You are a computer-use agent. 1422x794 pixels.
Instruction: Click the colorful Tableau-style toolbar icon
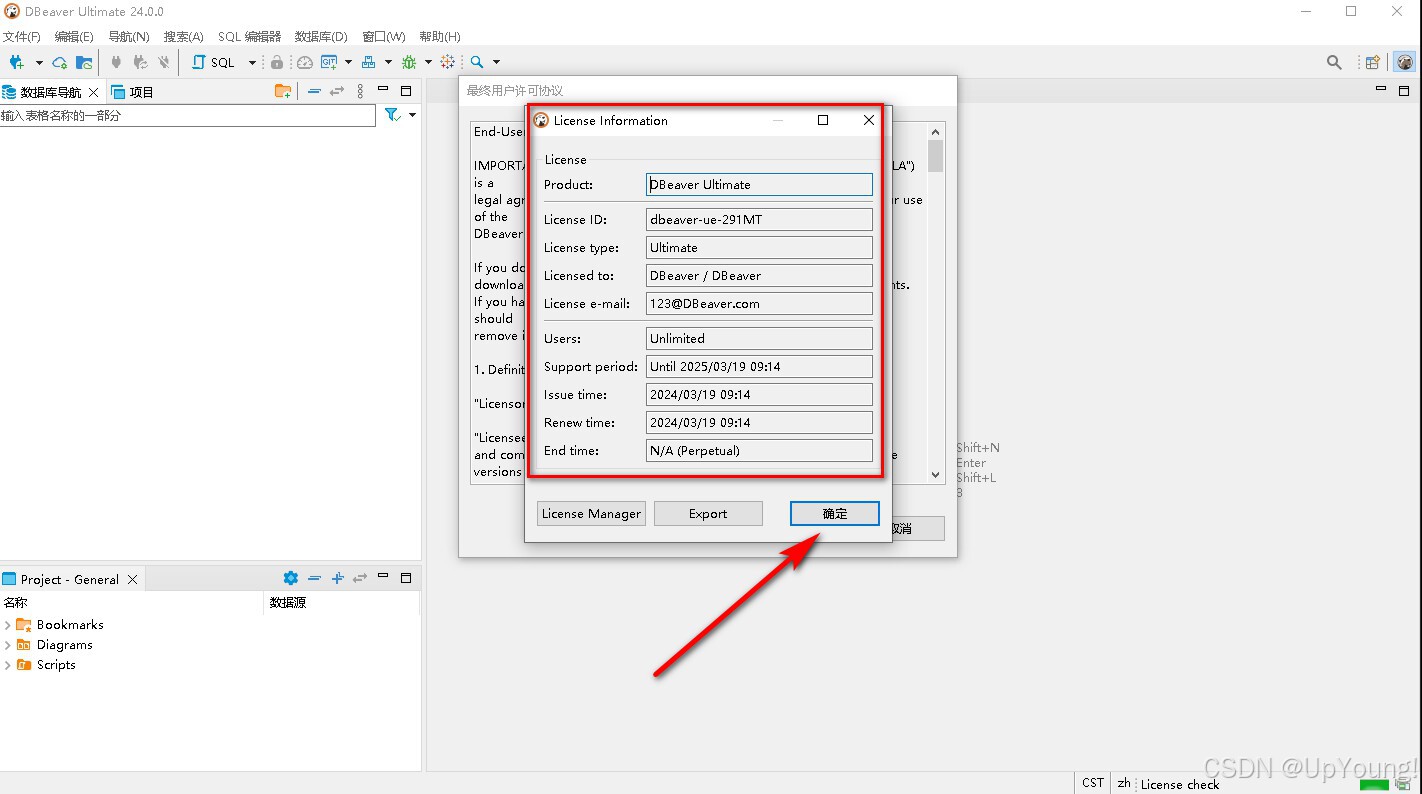point(447,62)
